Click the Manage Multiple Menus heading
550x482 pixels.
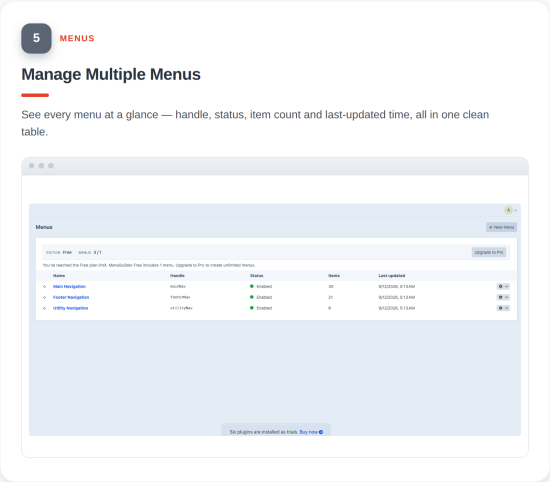coord(111,74)
